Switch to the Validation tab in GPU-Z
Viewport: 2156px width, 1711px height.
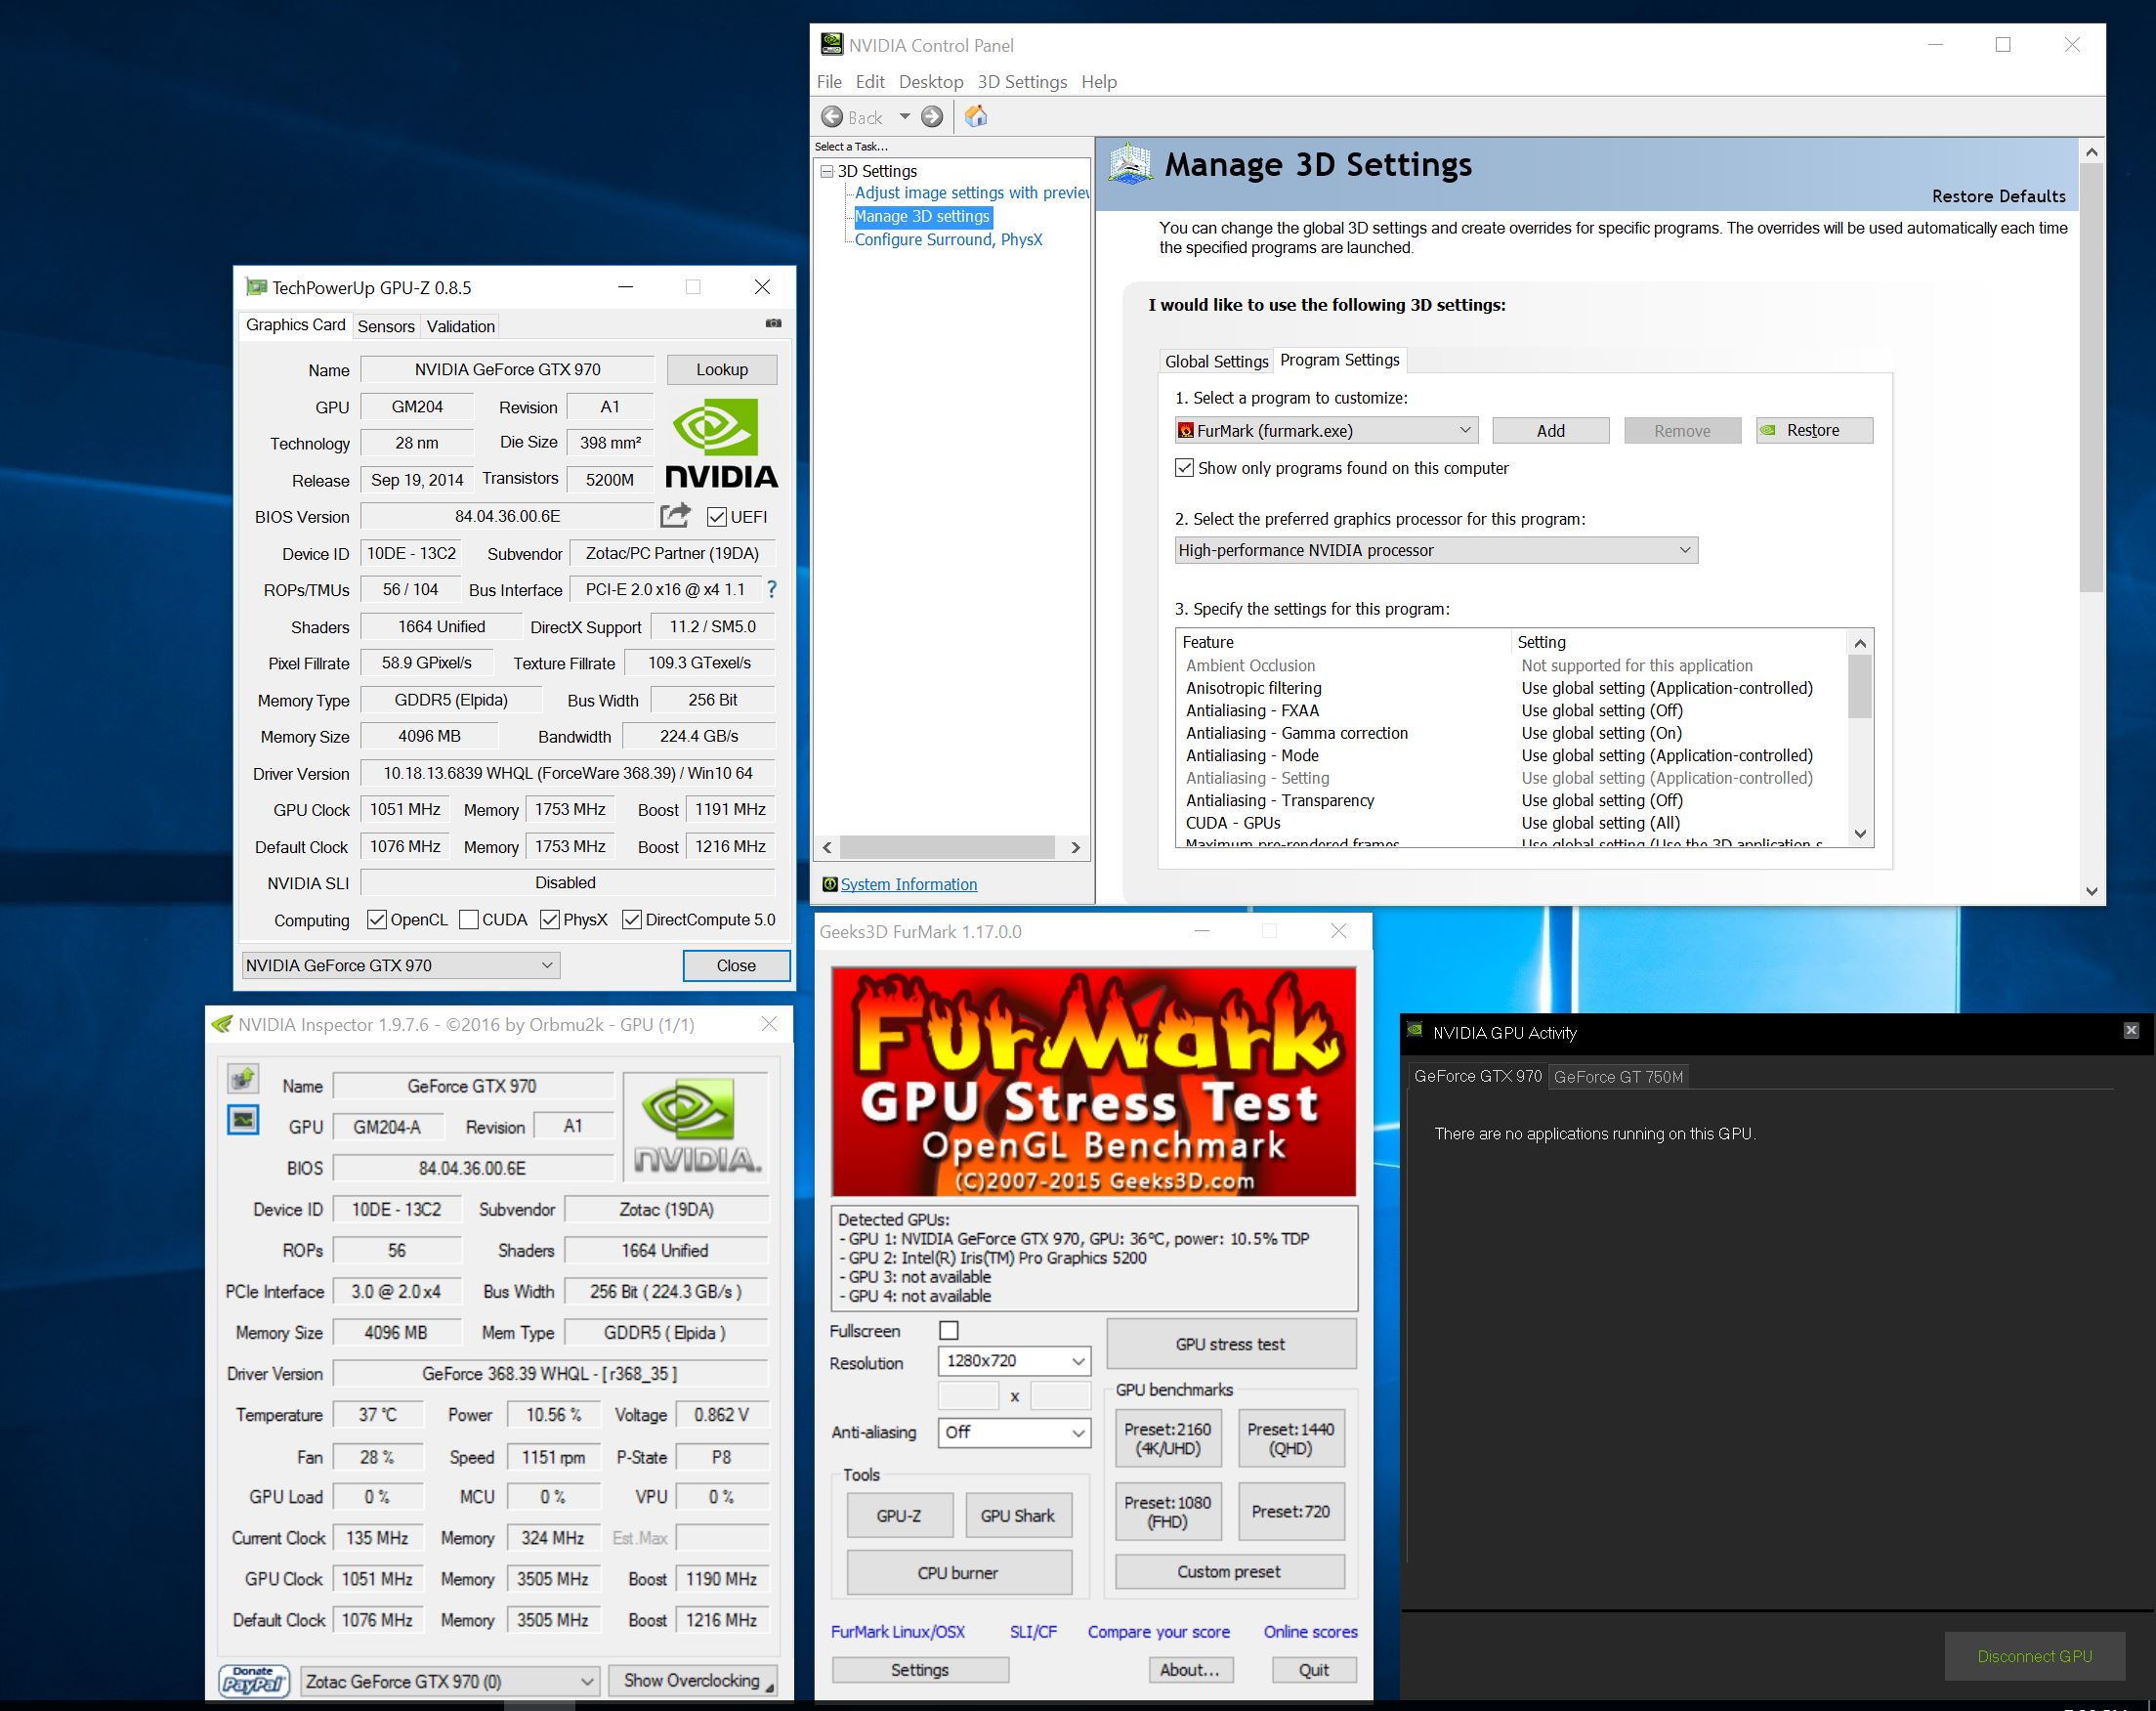[460, 326]
